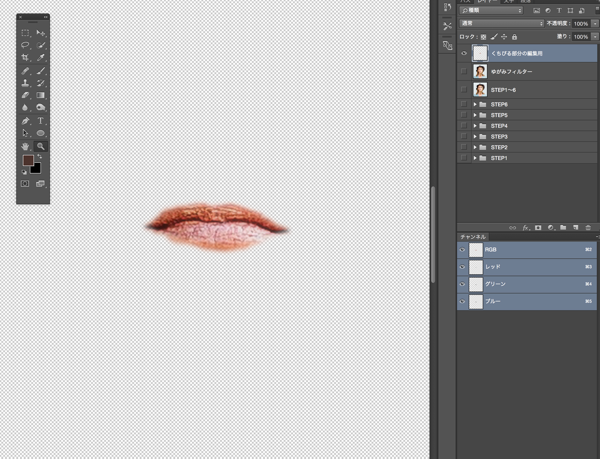Viewport: 600px width, 459px height.
Task: Create a new layer
Action: 576,228
